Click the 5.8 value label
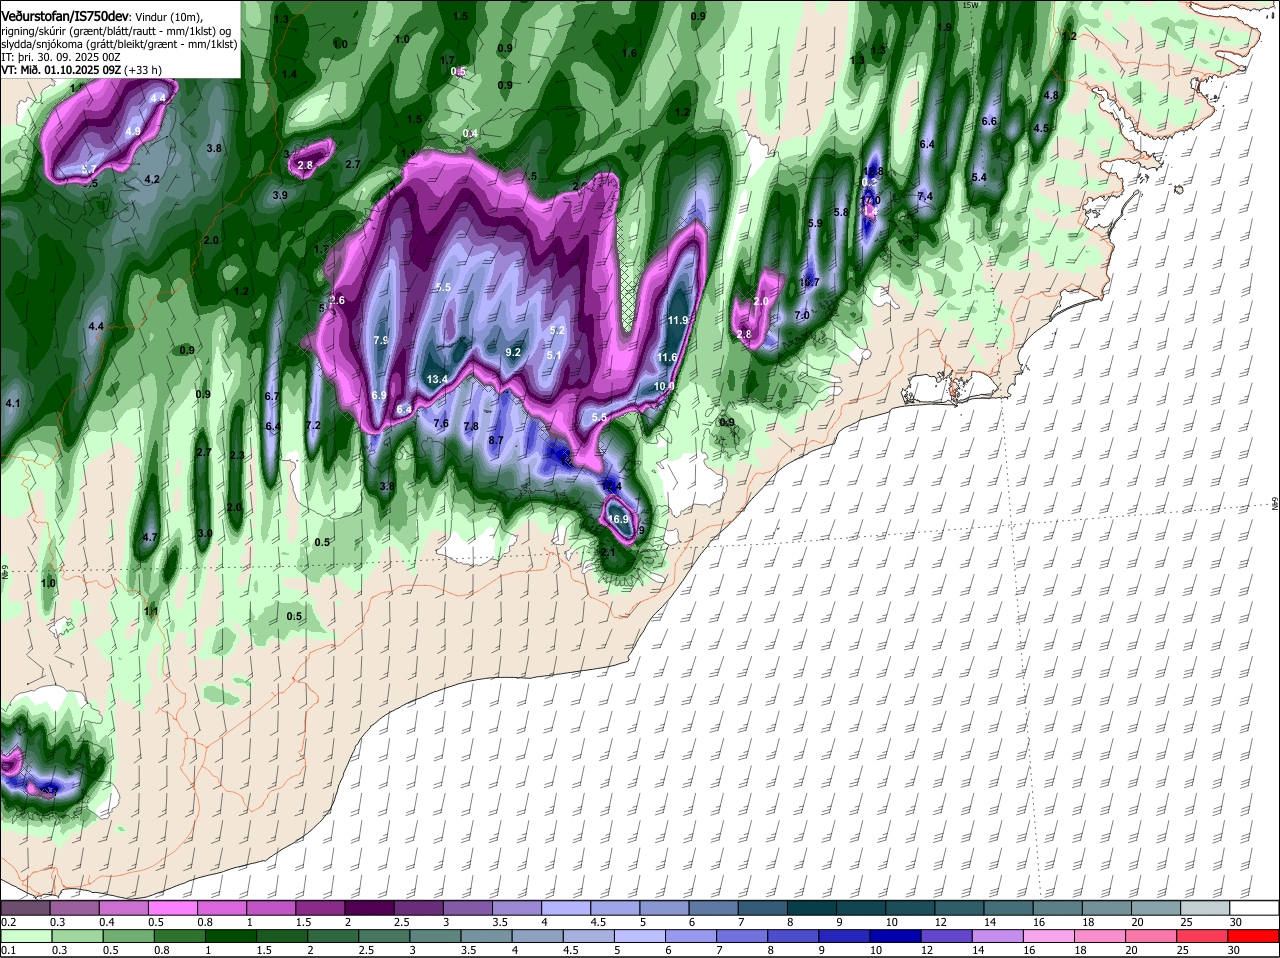Screen dimensions: 1280x958 point(841,212)
